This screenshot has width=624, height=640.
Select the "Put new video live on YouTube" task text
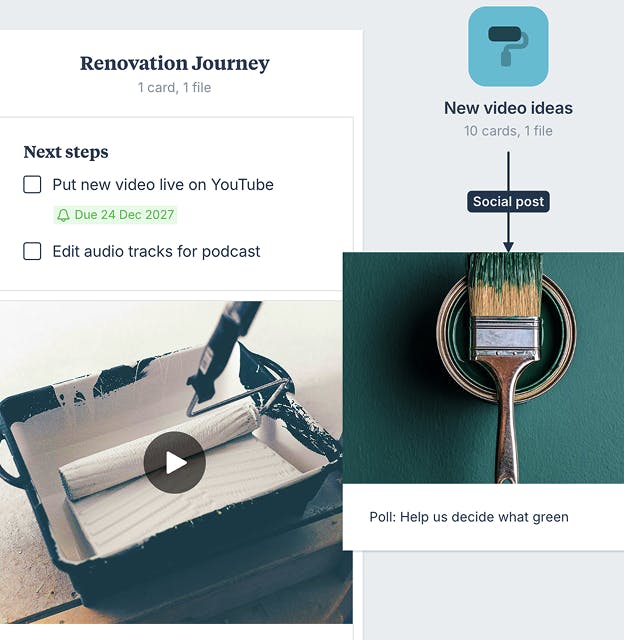point(163,184)
